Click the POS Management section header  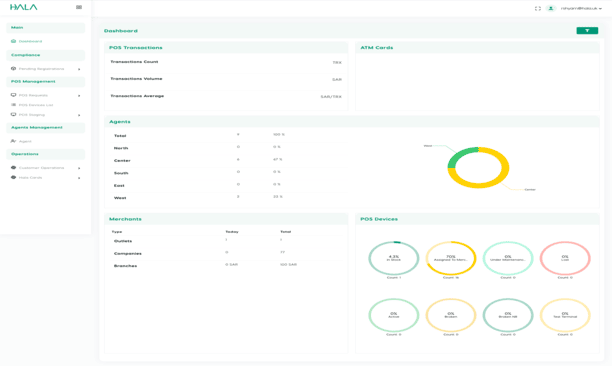click(46, 82)
